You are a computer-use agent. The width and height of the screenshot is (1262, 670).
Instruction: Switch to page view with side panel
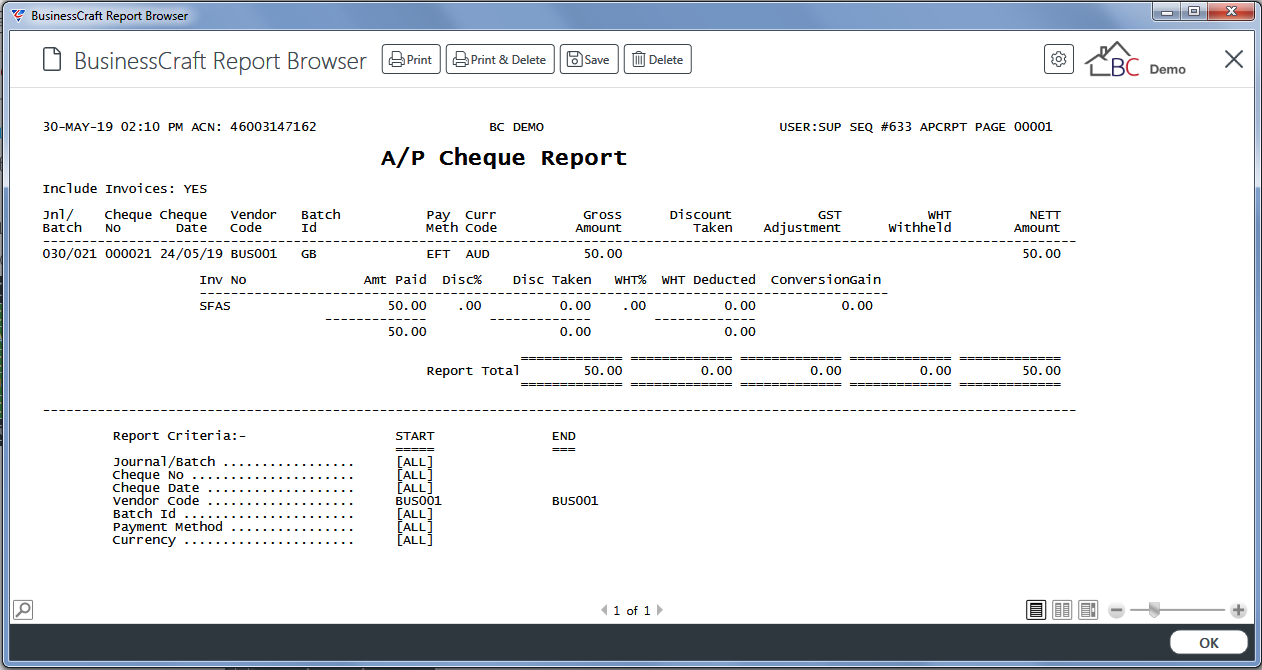tap(1088, 610)
